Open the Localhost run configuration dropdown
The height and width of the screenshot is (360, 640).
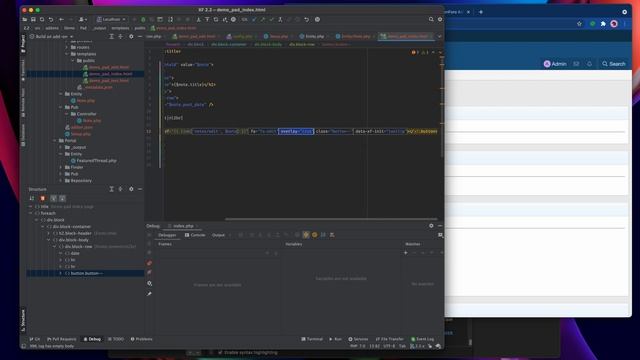[x=111, y=19]
